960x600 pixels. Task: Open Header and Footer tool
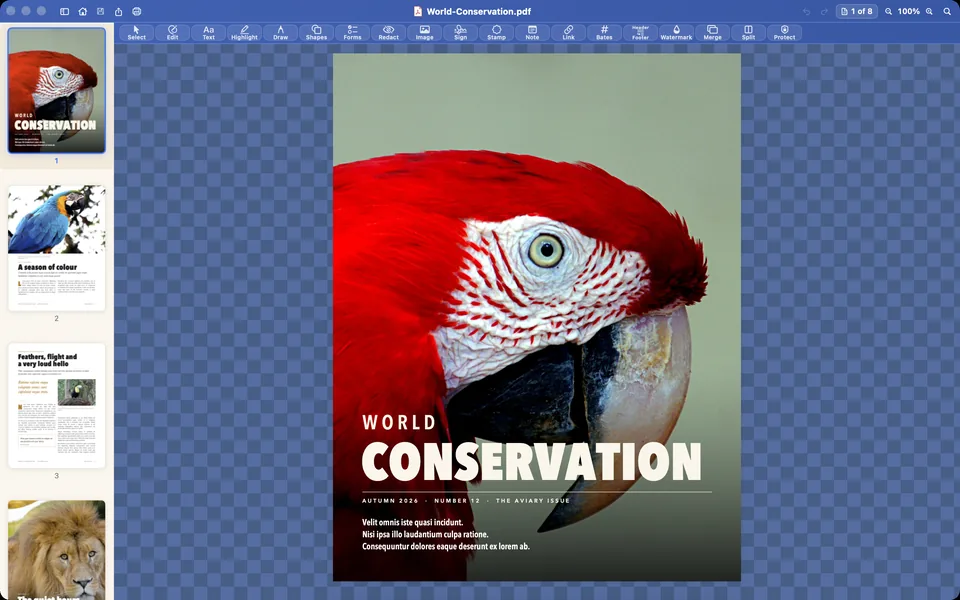point(640,32)
